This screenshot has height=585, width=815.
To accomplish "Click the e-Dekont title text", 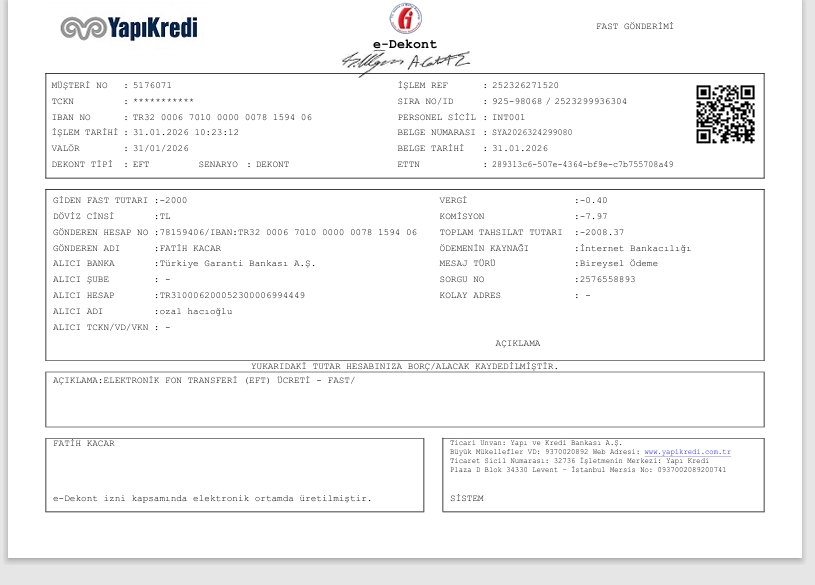I will coord(405,44).
